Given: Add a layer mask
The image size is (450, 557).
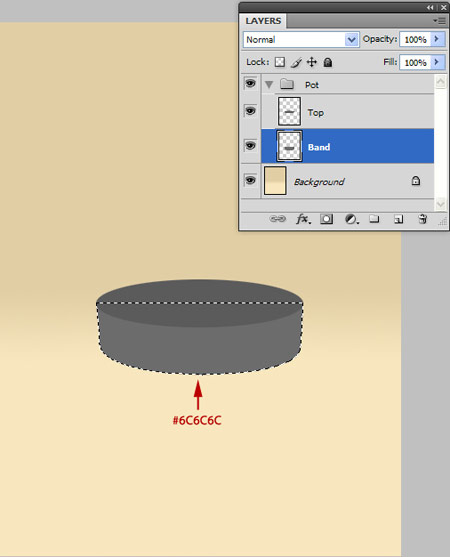Looking at the screenshot, I should coord(326,219).
